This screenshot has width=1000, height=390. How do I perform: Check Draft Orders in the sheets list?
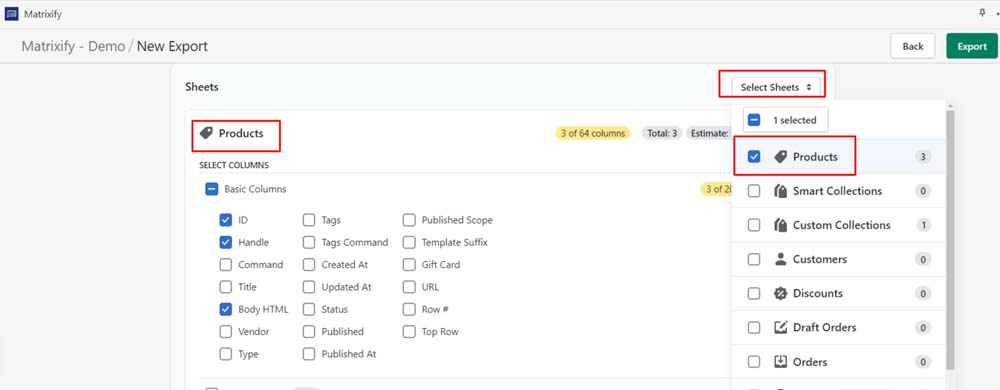[754, 328]
